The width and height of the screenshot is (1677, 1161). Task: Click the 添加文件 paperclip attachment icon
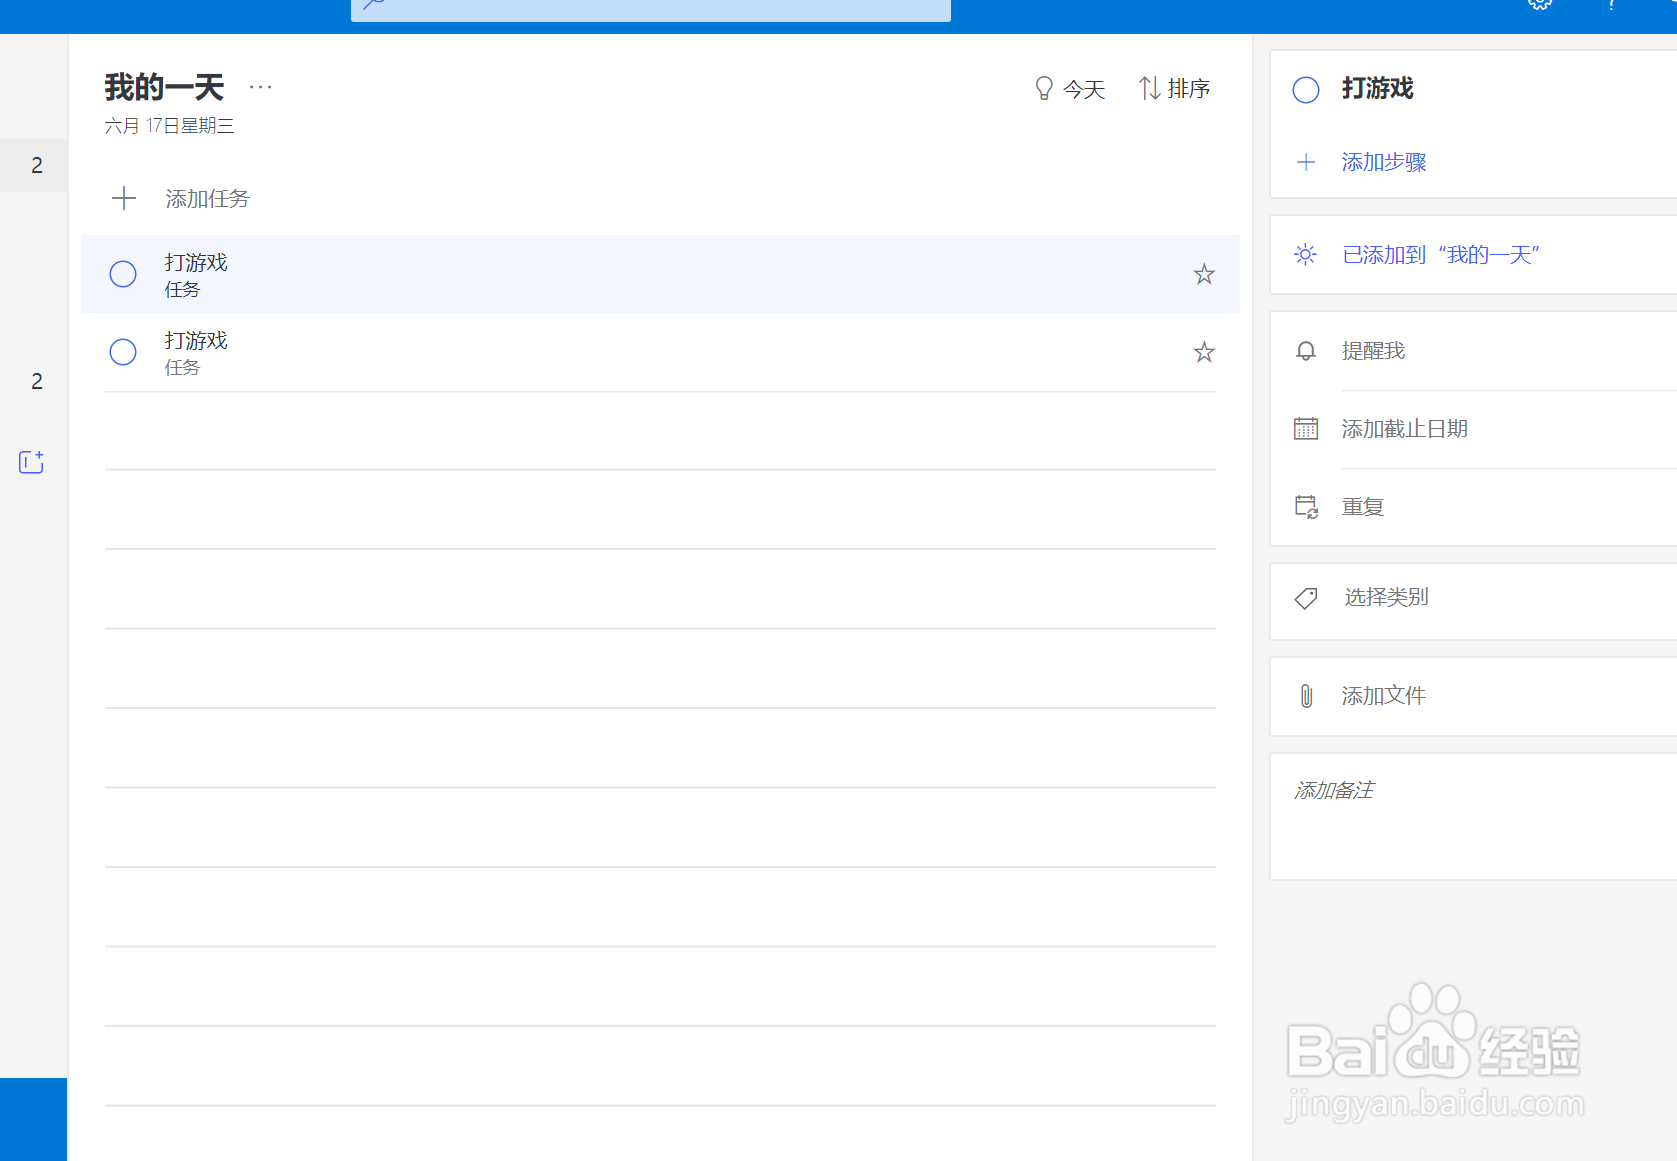pyautogui.click(x=1306, y=696)
